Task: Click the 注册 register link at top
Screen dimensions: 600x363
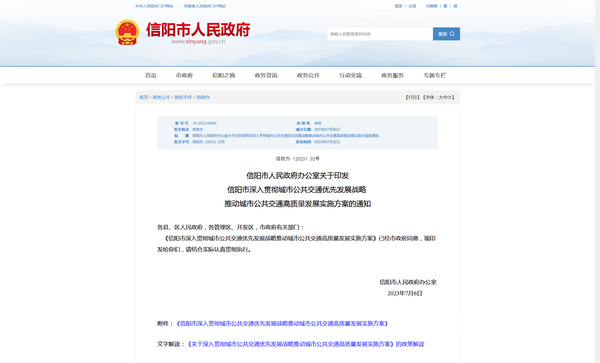Action: pos(412,6)
